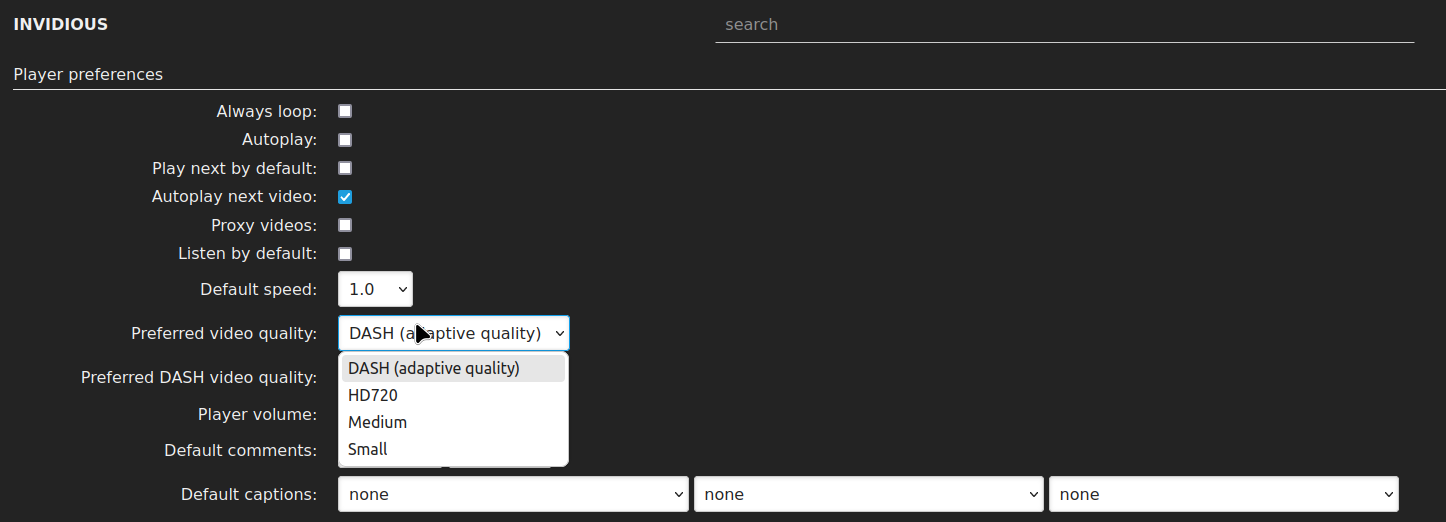Check Play next by default

pos(345,168)
